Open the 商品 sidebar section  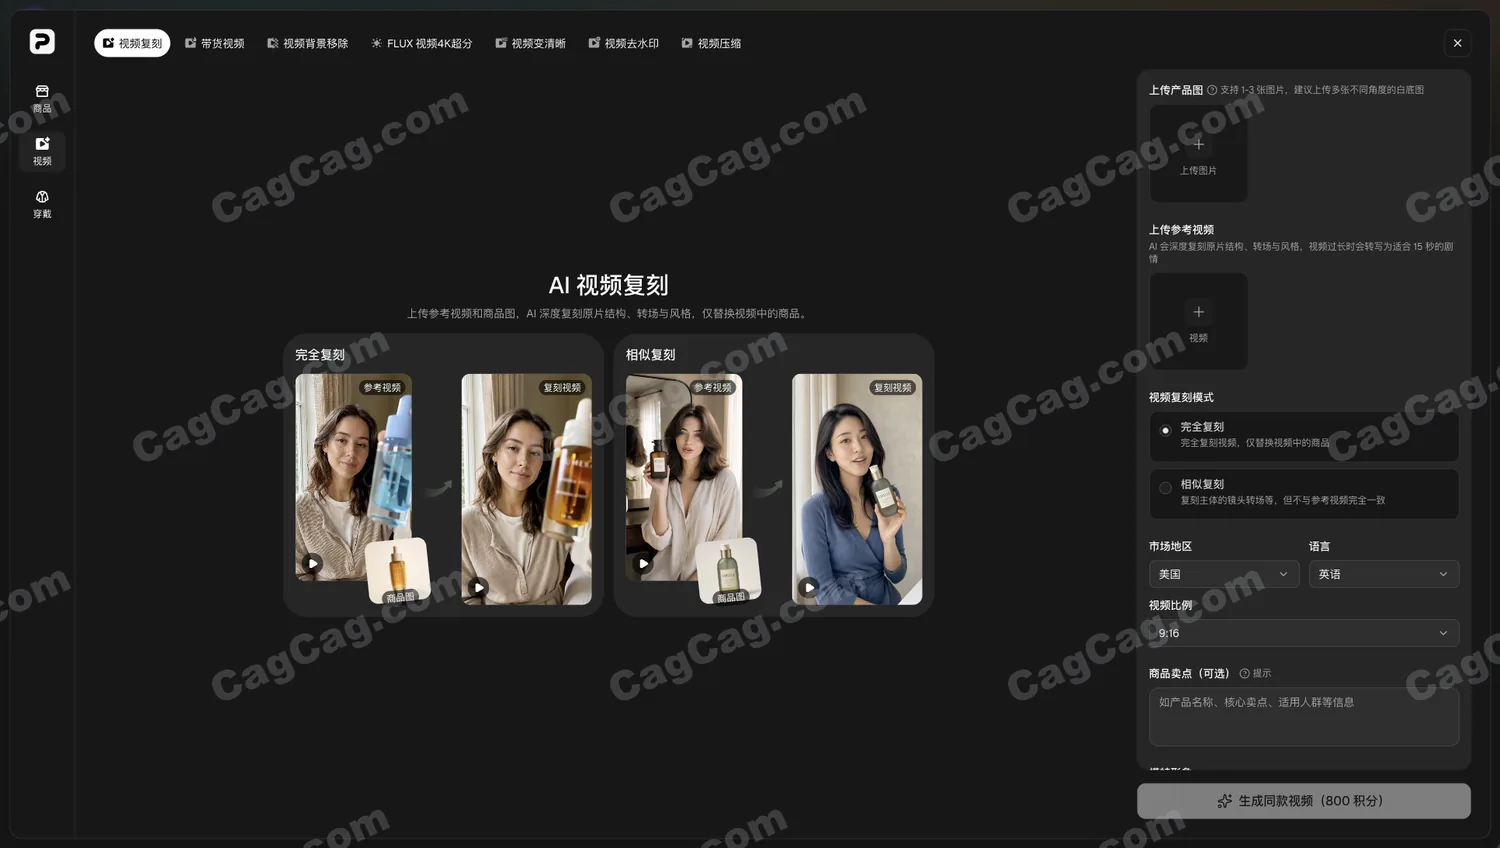pyautogui.click(x=42, y=98)
